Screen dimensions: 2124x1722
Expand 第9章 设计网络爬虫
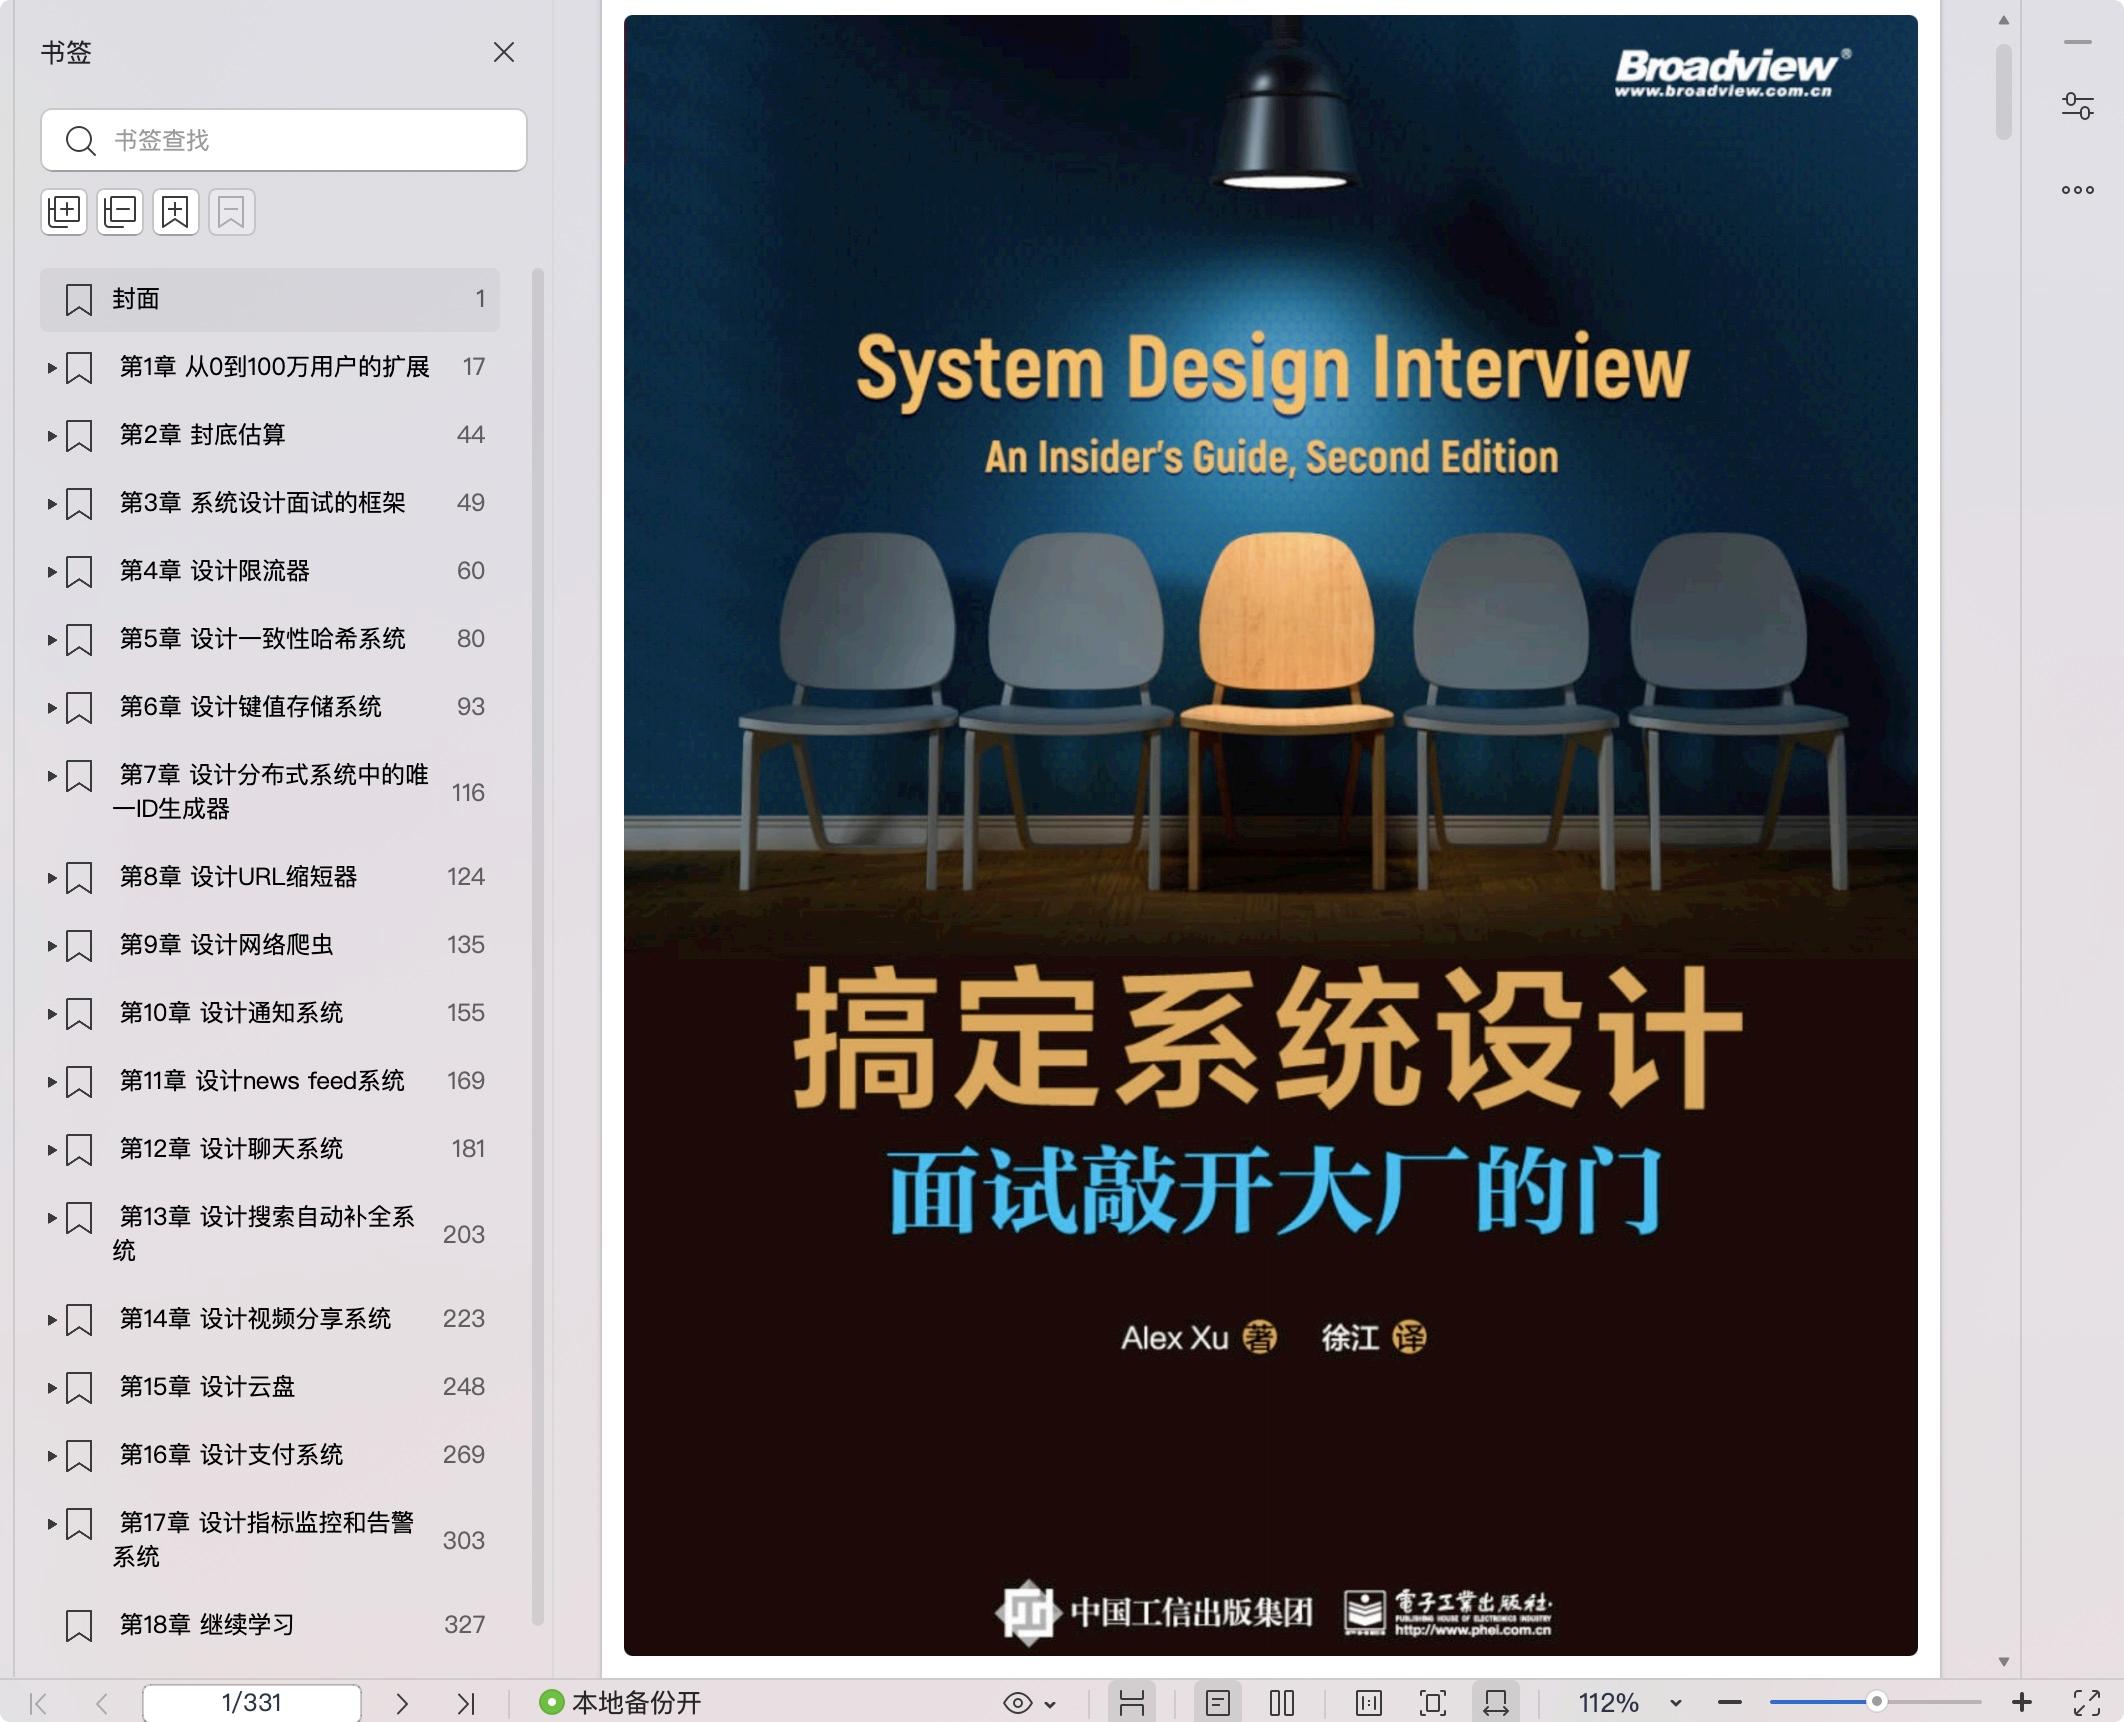(52, 946)
